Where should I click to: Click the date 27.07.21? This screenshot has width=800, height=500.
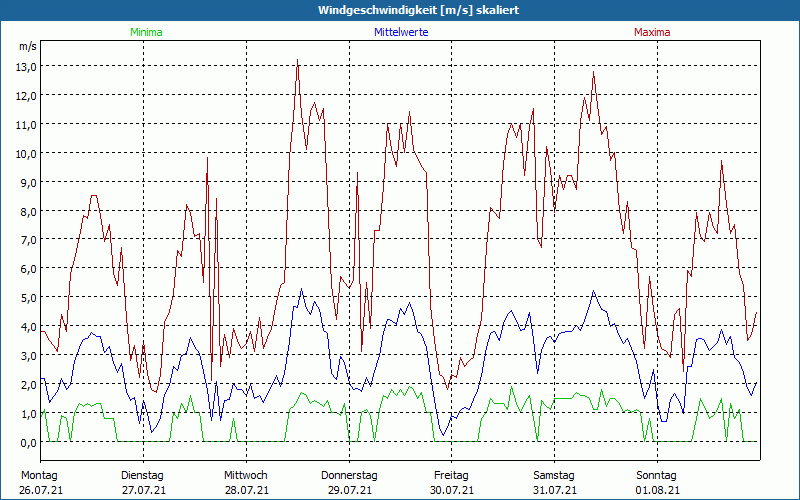pos(144,490)
